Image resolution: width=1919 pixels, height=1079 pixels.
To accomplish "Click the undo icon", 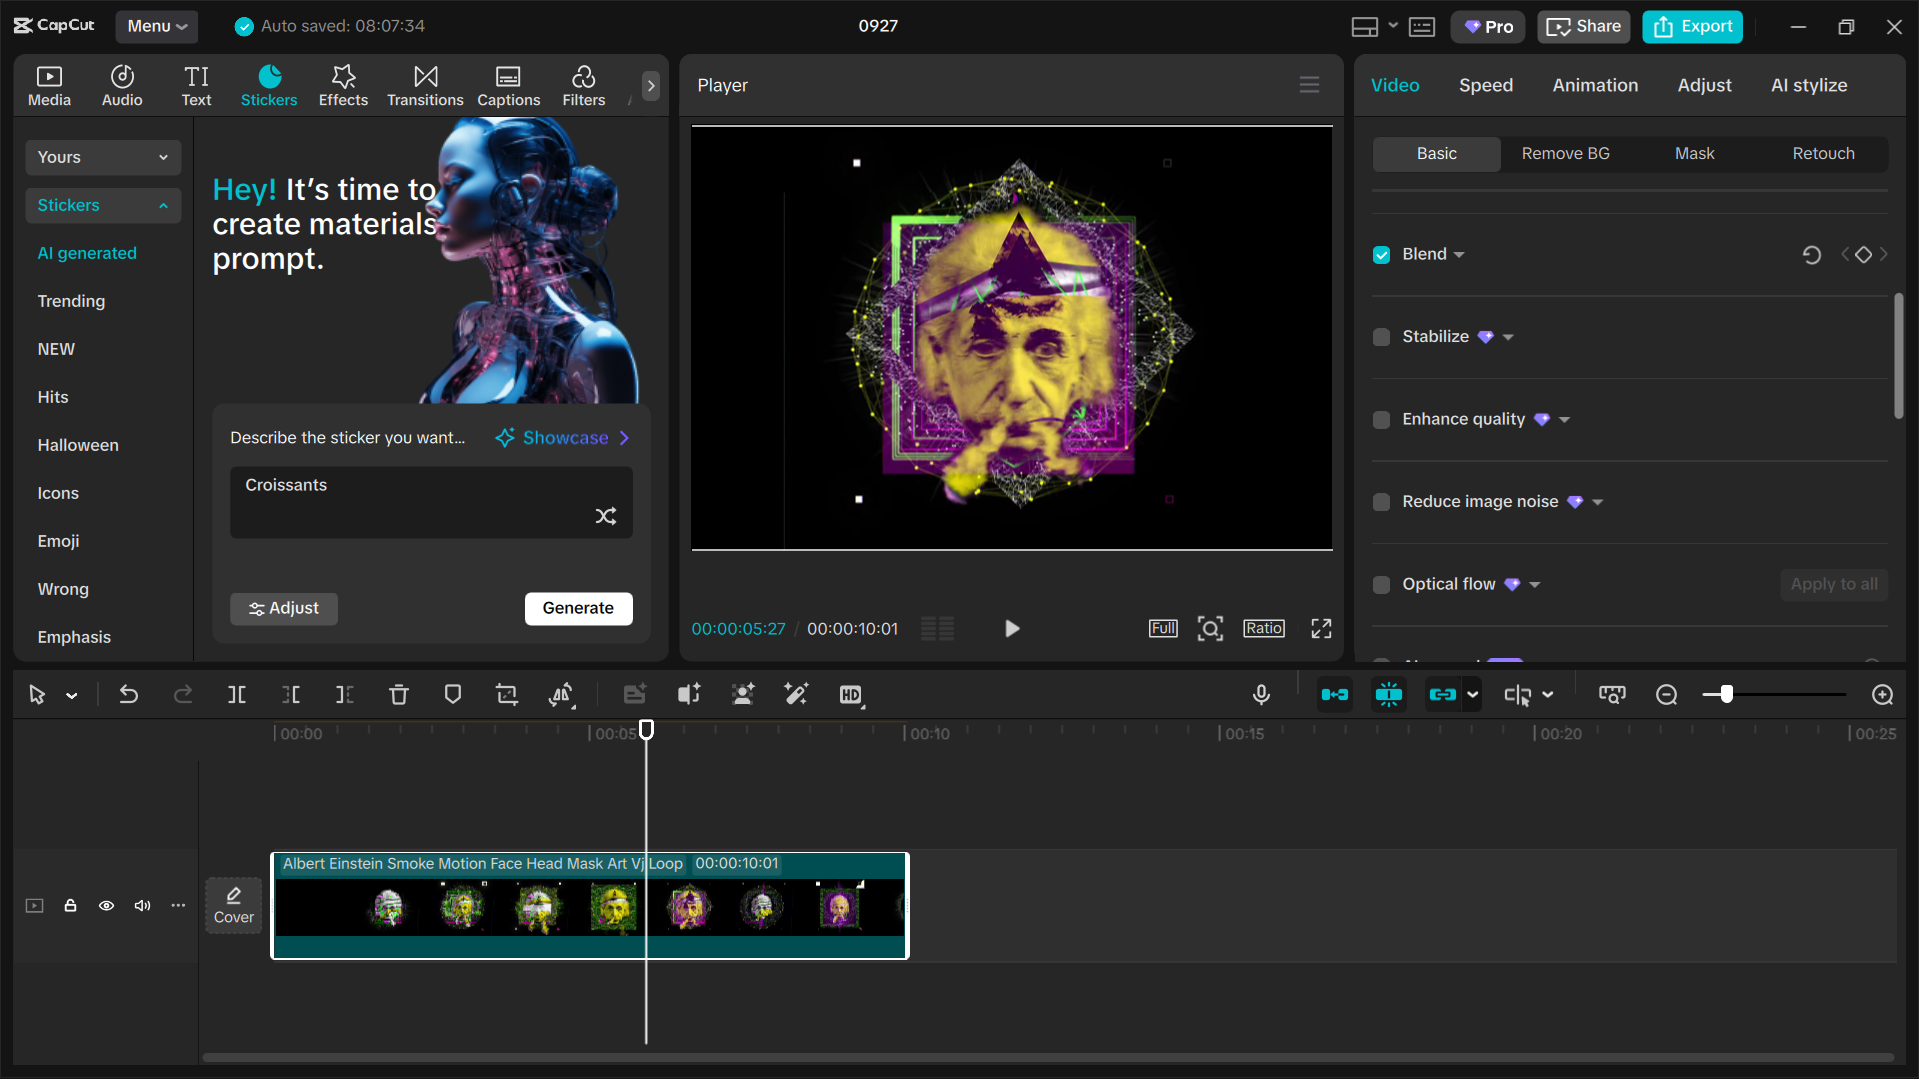I will 129,694.
